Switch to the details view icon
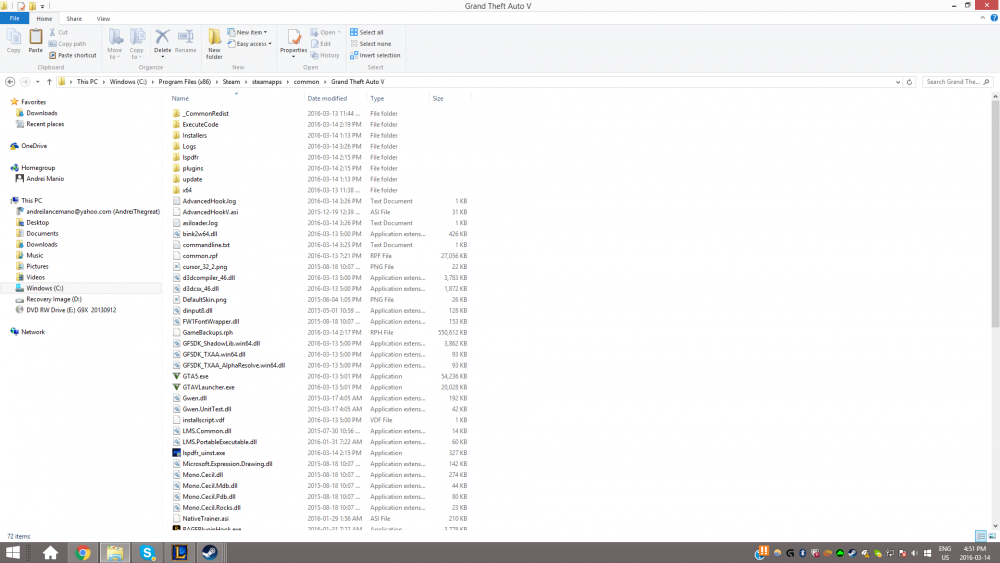This screenshot has width=1000, height=563. click(x=981, y=536)
